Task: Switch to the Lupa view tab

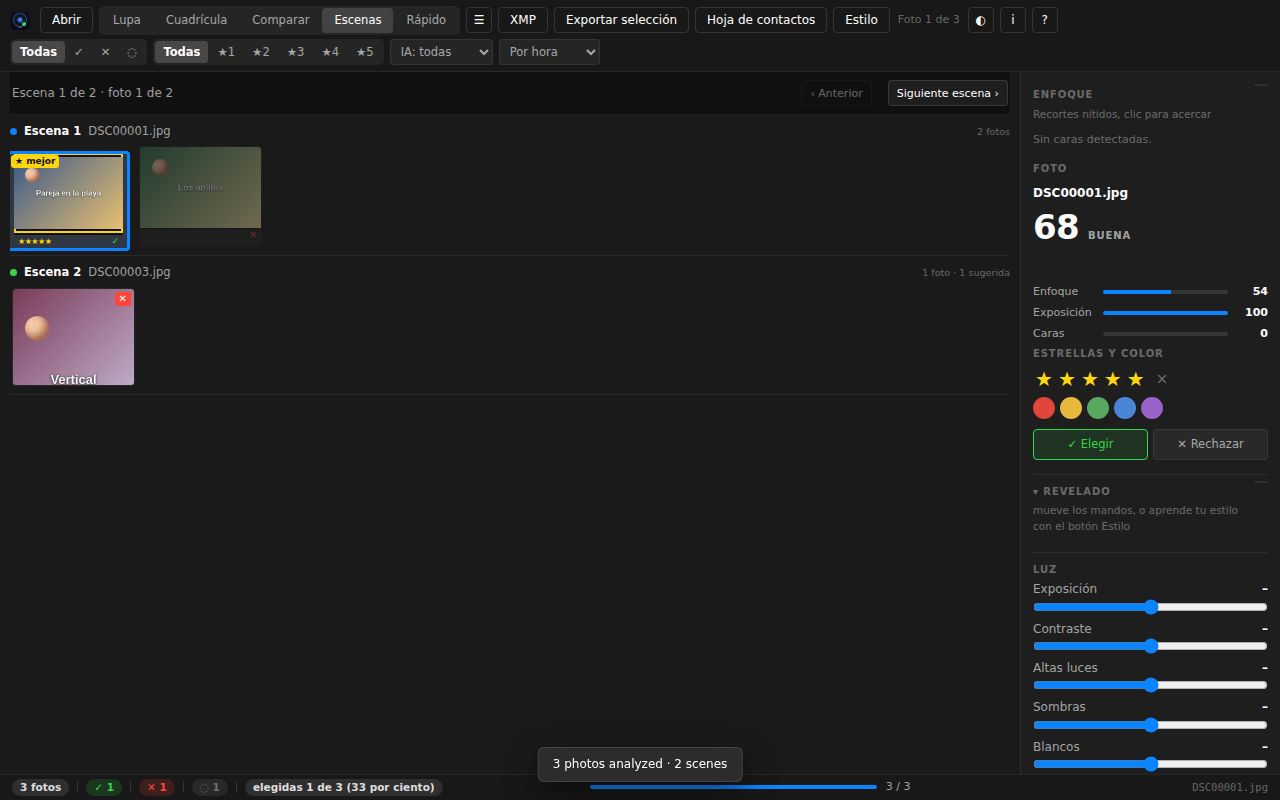Action: (x=127, y=20)
